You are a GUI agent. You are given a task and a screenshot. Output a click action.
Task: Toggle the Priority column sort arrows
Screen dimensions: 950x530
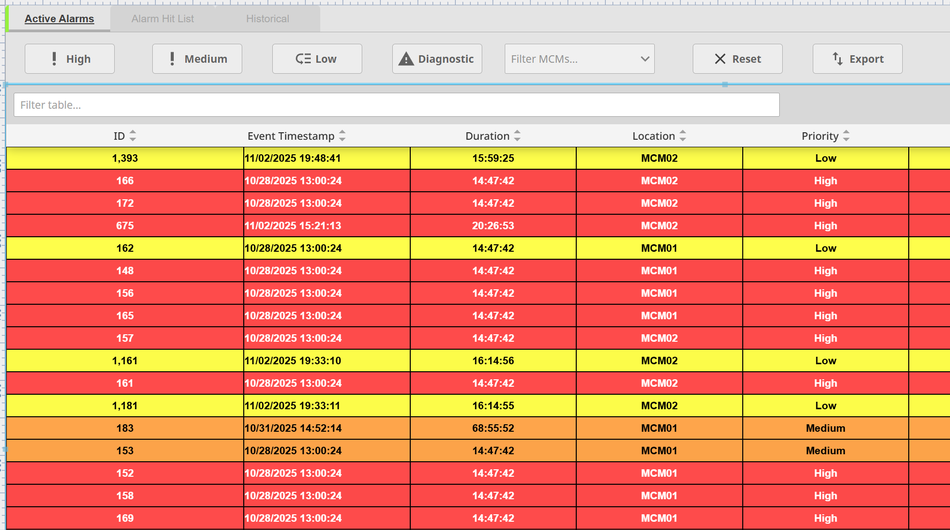[846, 136]
